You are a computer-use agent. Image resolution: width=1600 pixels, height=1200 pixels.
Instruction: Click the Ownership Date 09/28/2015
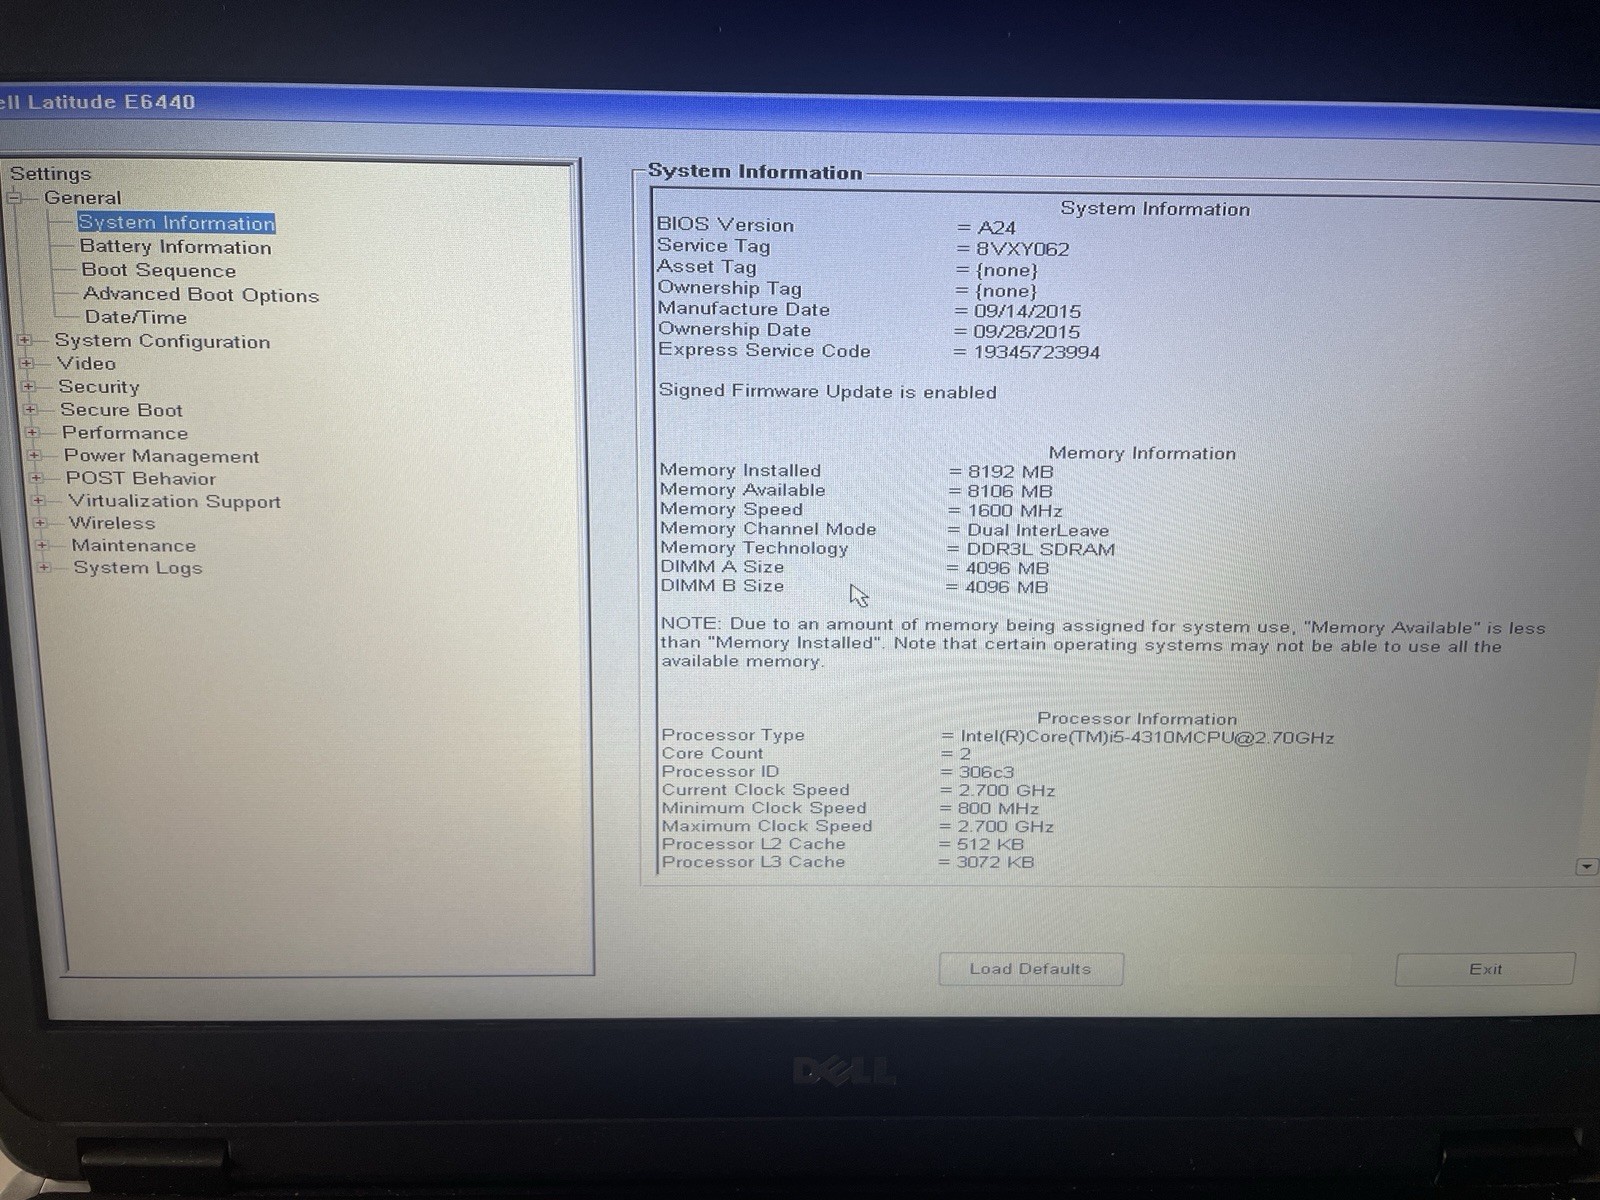(x=1026, y=332)
